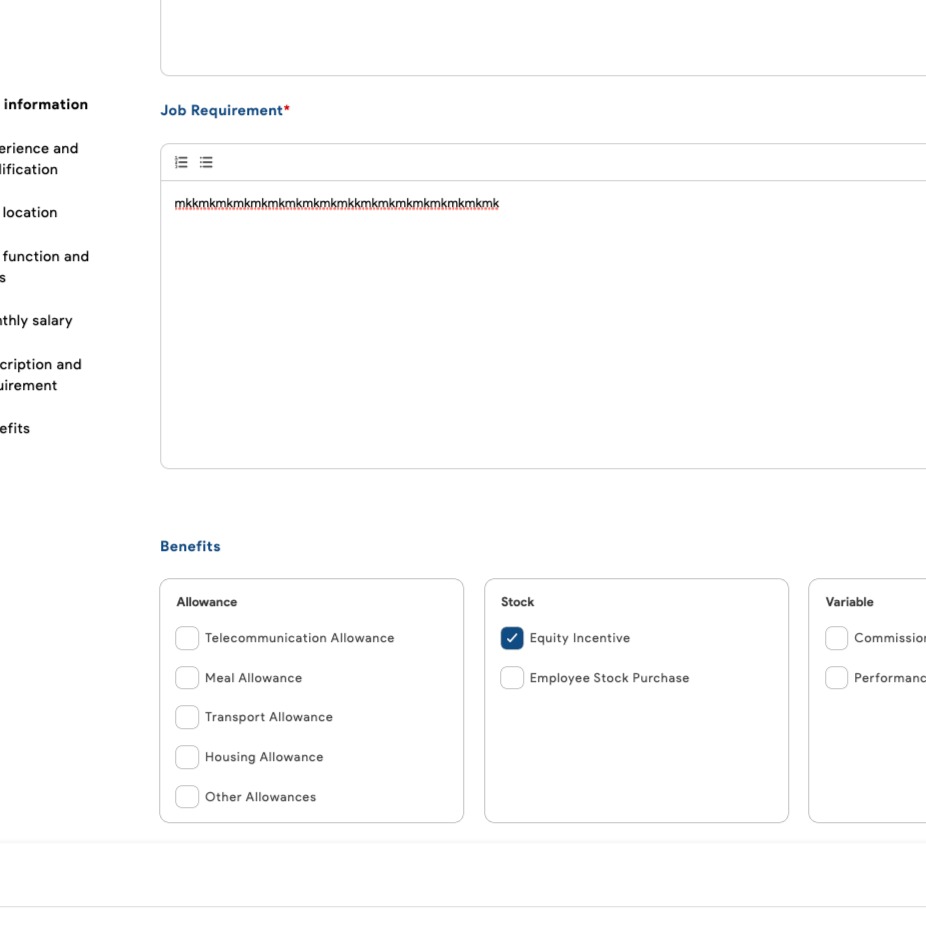Screen dimensions: 926x926
Task: Insert a numbered list in Job Requirement
Action: pyautogui.click(x=181, y=162)
